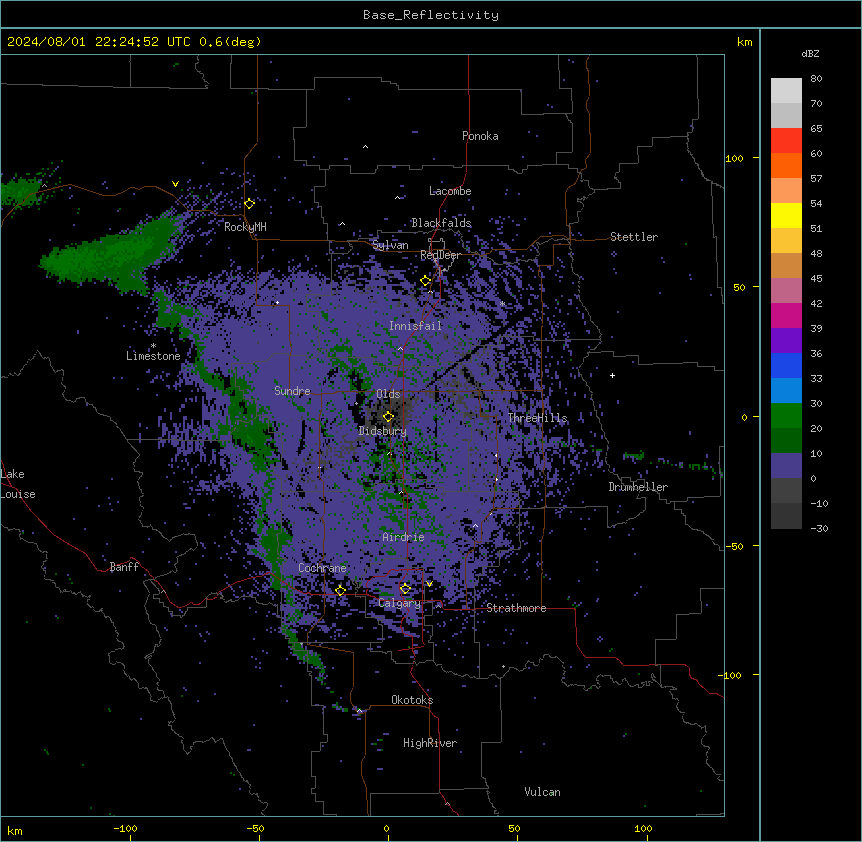Click the Sundre town label

292,391
